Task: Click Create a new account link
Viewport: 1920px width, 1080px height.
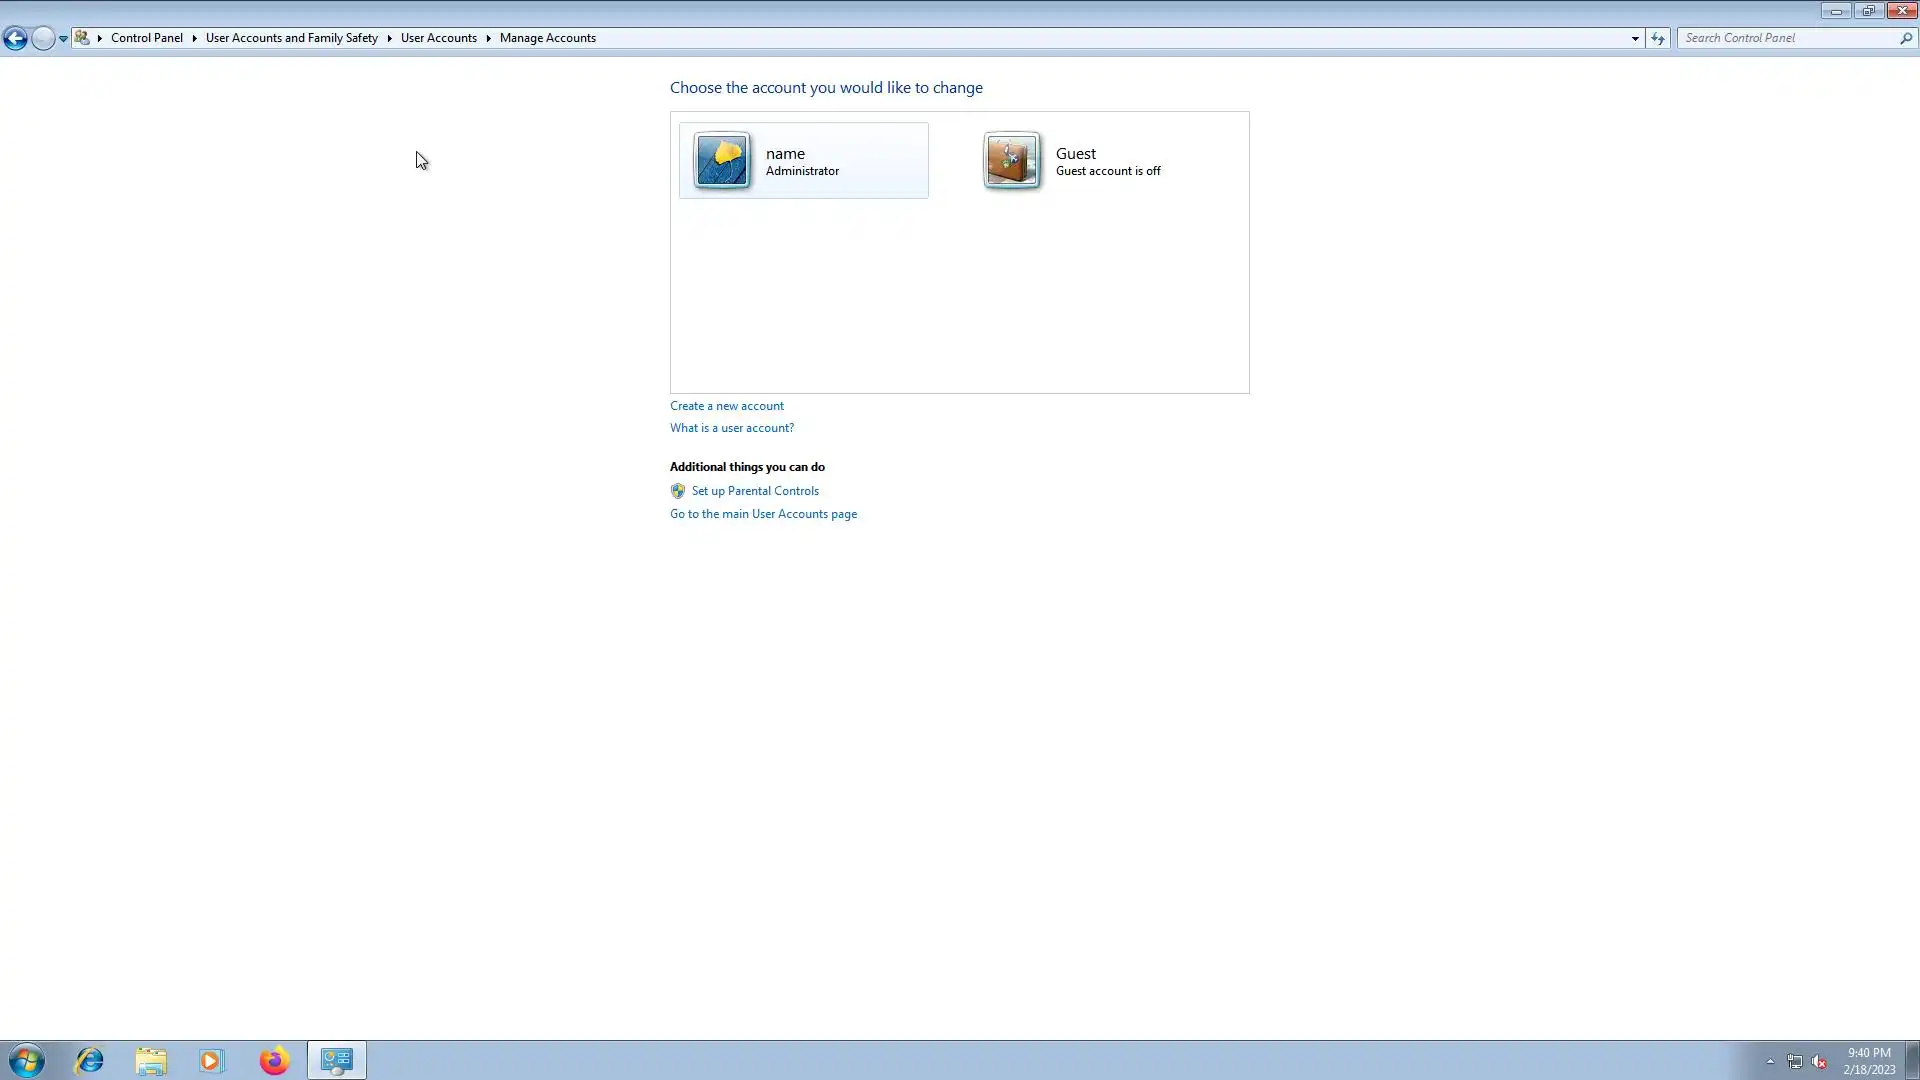Action: (x=726, y=406)
